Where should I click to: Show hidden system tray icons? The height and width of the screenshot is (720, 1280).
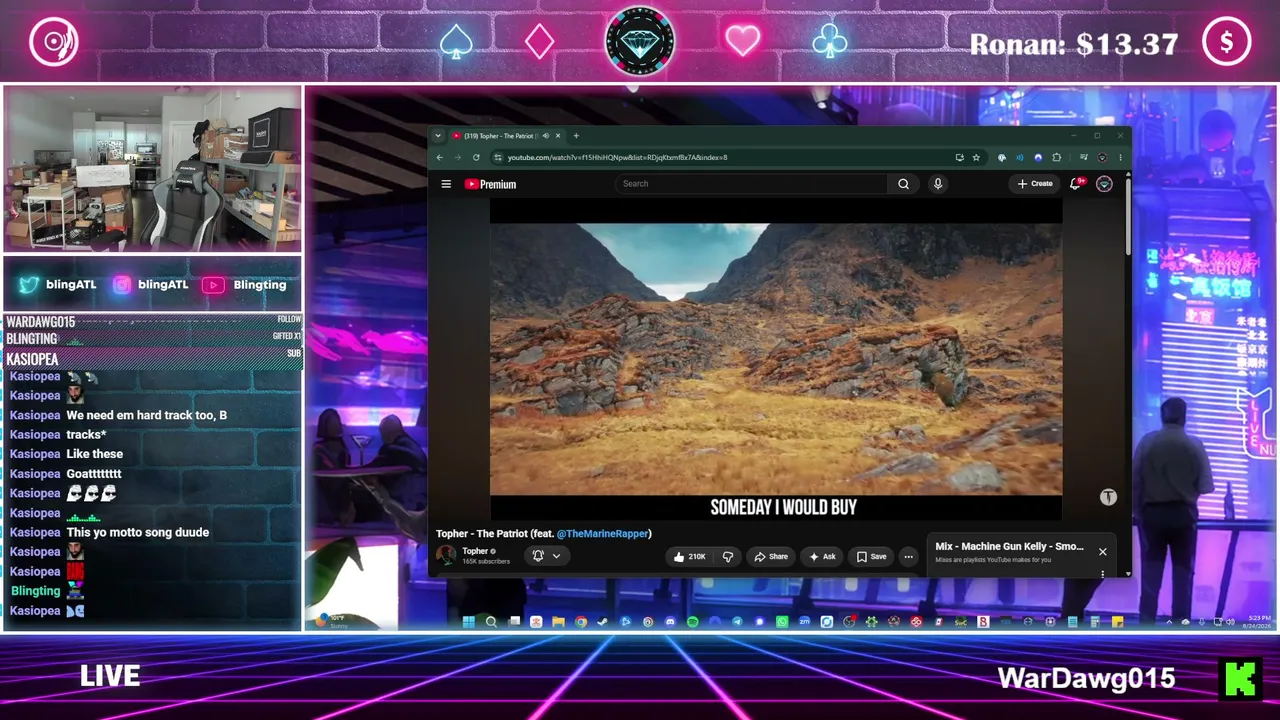(x=1169, y=622)
